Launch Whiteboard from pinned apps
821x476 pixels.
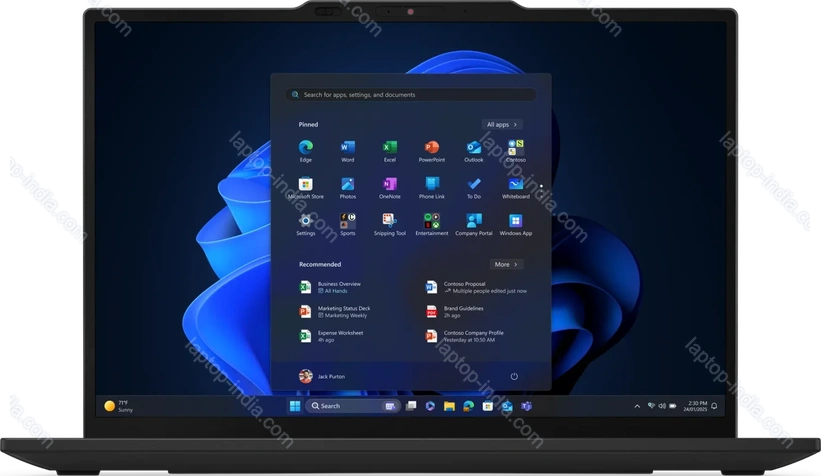(x=515, y=185)
